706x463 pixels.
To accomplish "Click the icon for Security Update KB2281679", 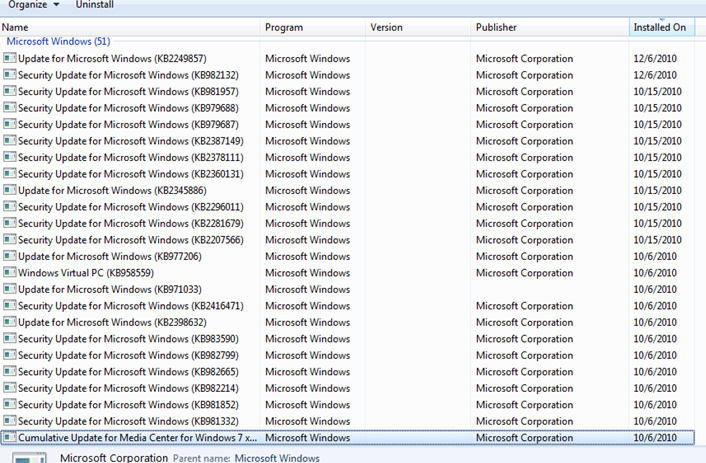I will tap(9, 223).
